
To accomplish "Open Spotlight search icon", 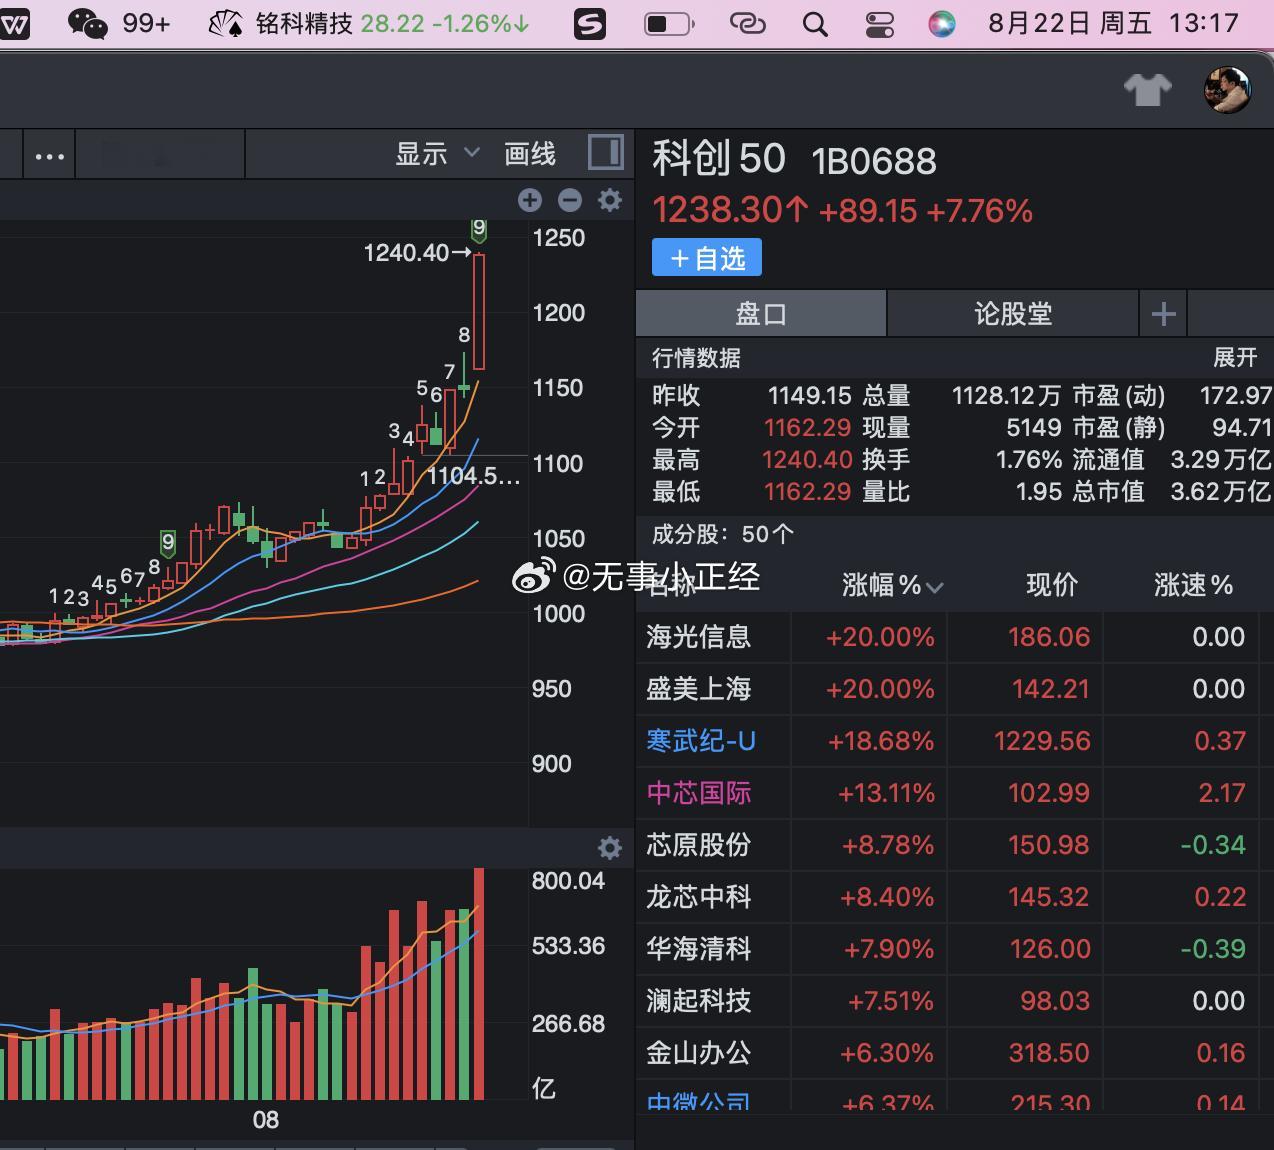I will coord(815,24).
